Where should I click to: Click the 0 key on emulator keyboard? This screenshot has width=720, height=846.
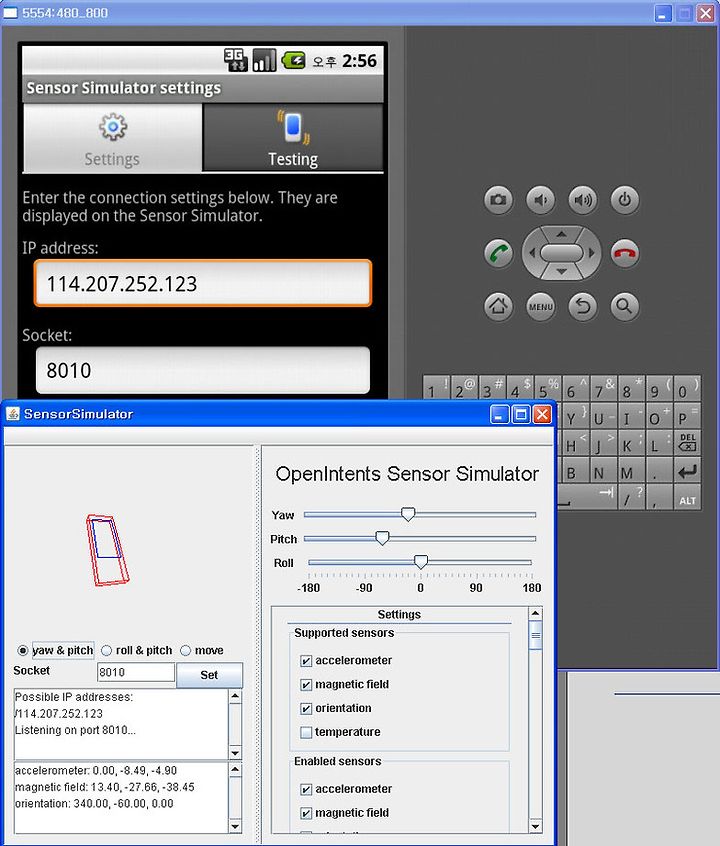[x=688, y=388]
